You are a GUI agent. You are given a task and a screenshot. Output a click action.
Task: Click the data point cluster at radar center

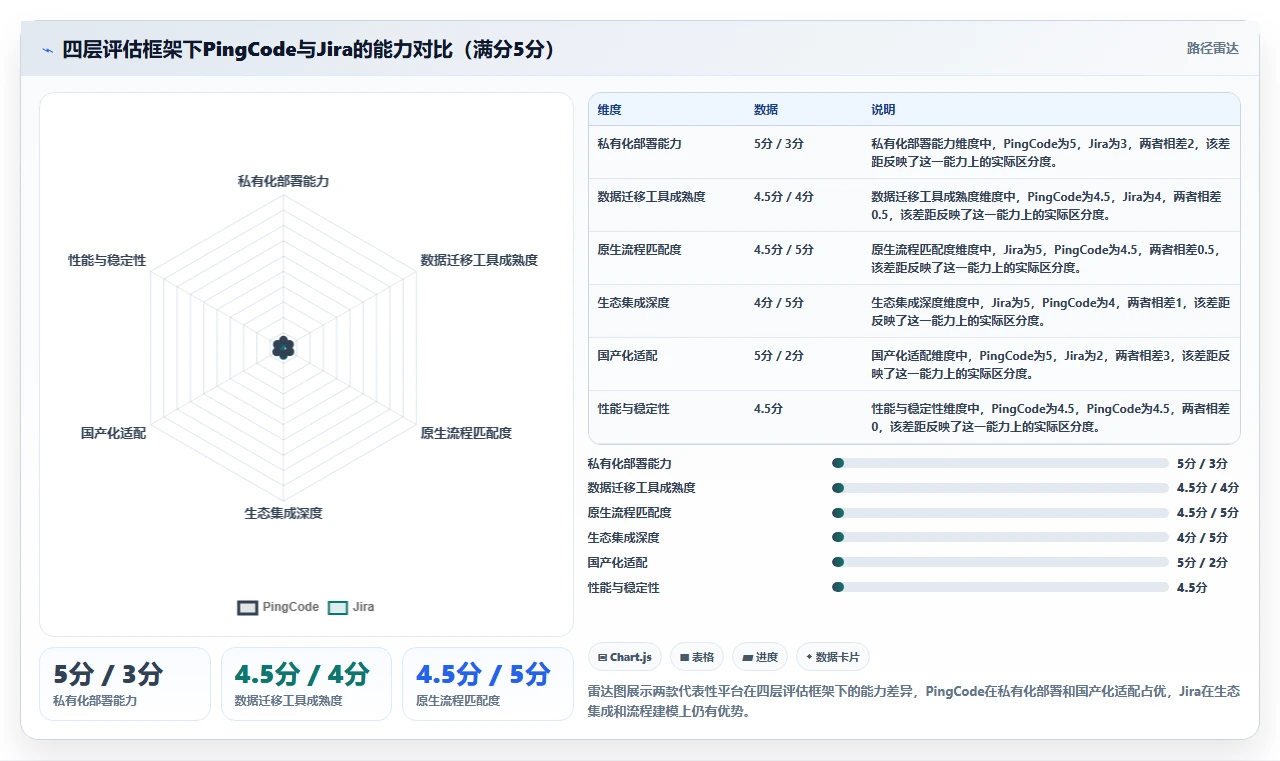283,347
